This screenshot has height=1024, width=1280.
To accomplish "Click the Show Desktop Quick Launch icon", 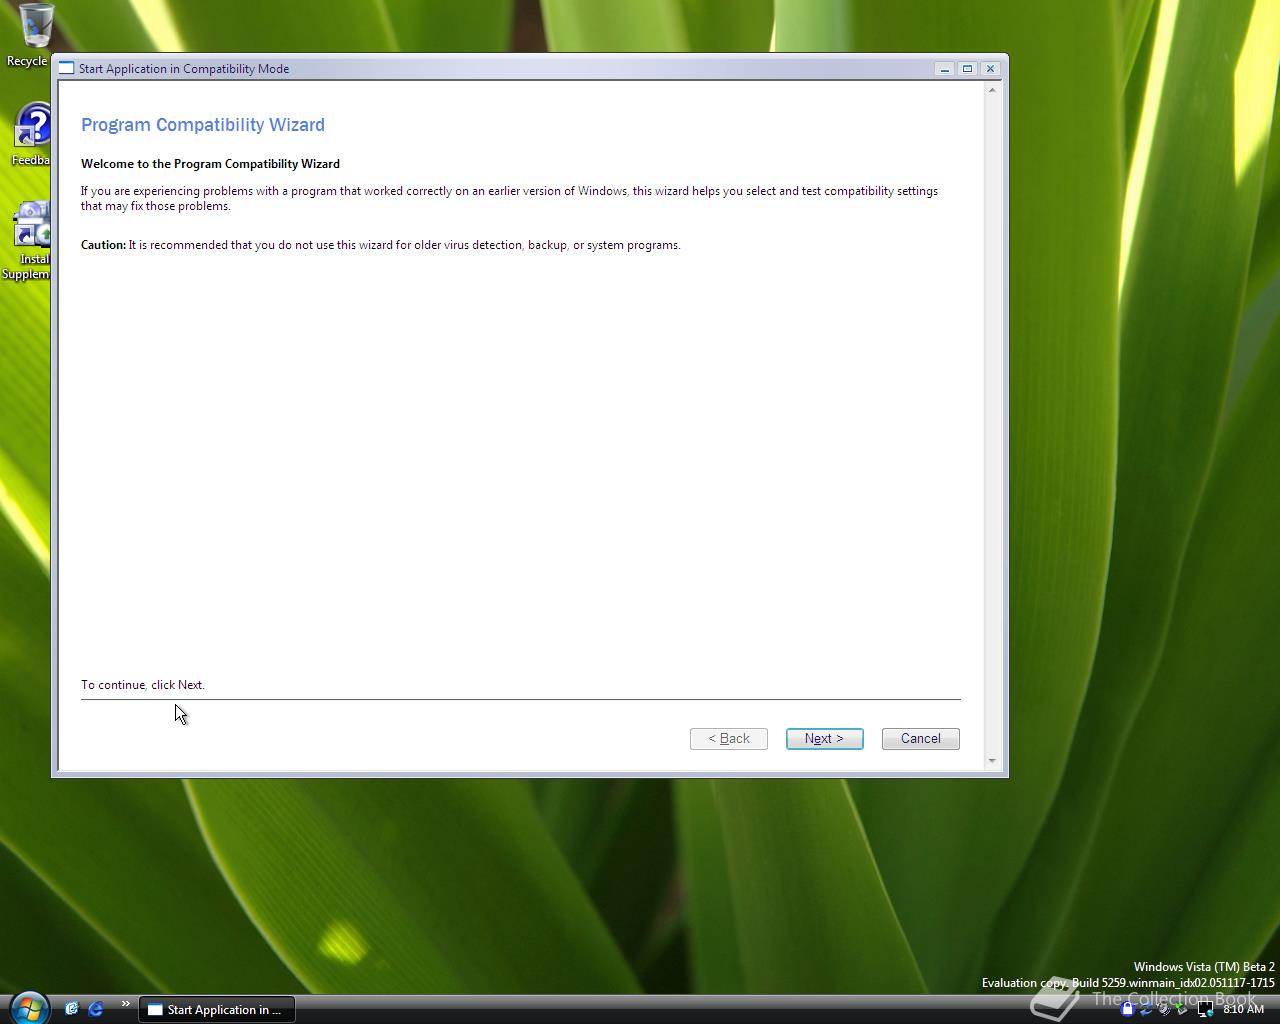I will 71,1009.
